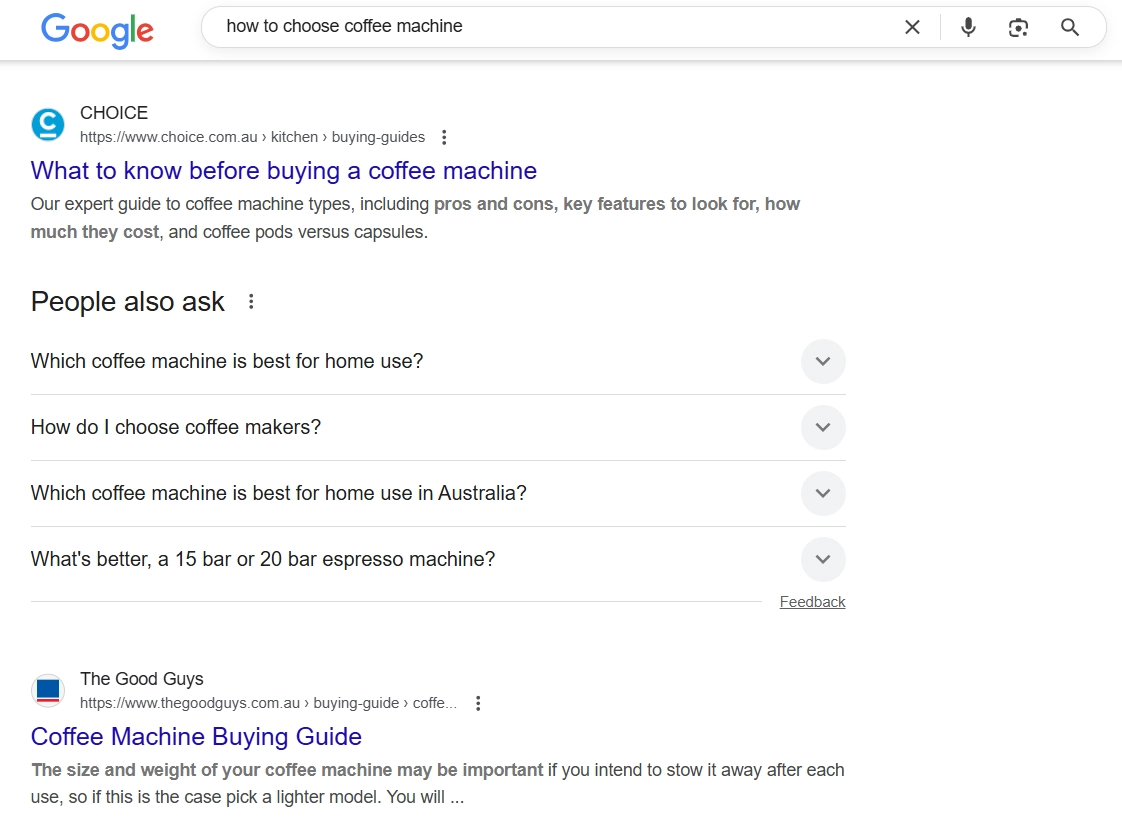Click the magnifying glass search icon
This screenshot has height=824, width=1122.
tap(1069, 27)
